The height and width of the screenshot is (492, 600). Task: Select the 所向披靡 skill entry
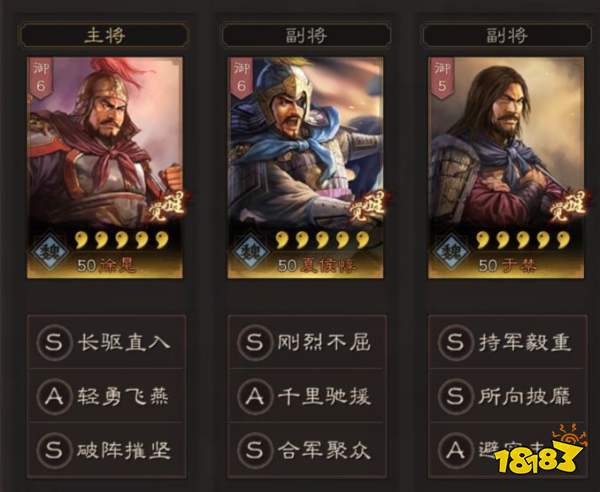pos(507,396)
